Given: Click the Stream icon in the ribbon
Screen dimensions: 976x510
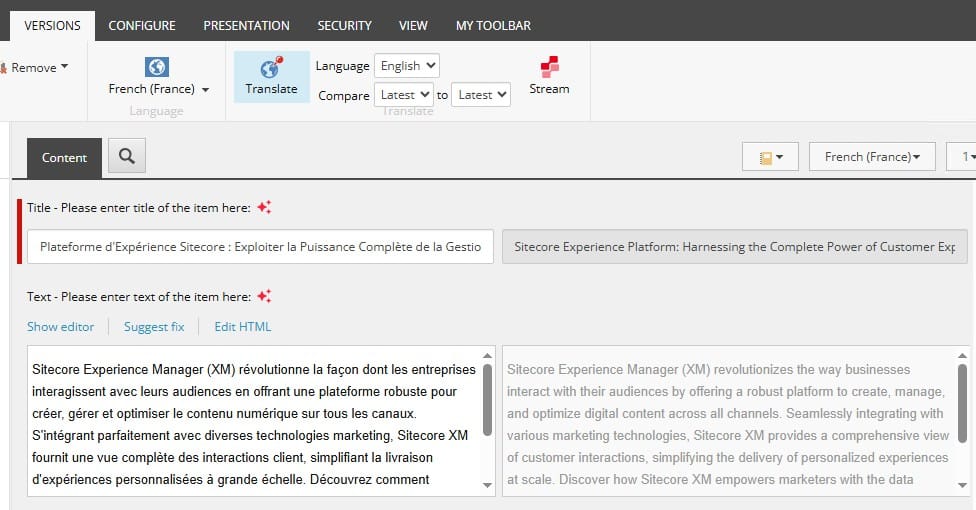Looking at the screenshot, I should click(549, 68).
